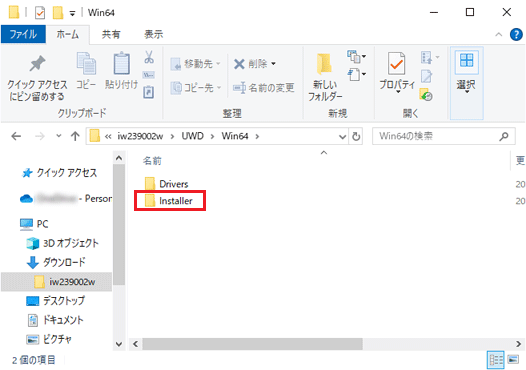This screenshot has height=370, width=526.
Task: Pin to Quick Access ribbon button
Action: click(37, 78)
